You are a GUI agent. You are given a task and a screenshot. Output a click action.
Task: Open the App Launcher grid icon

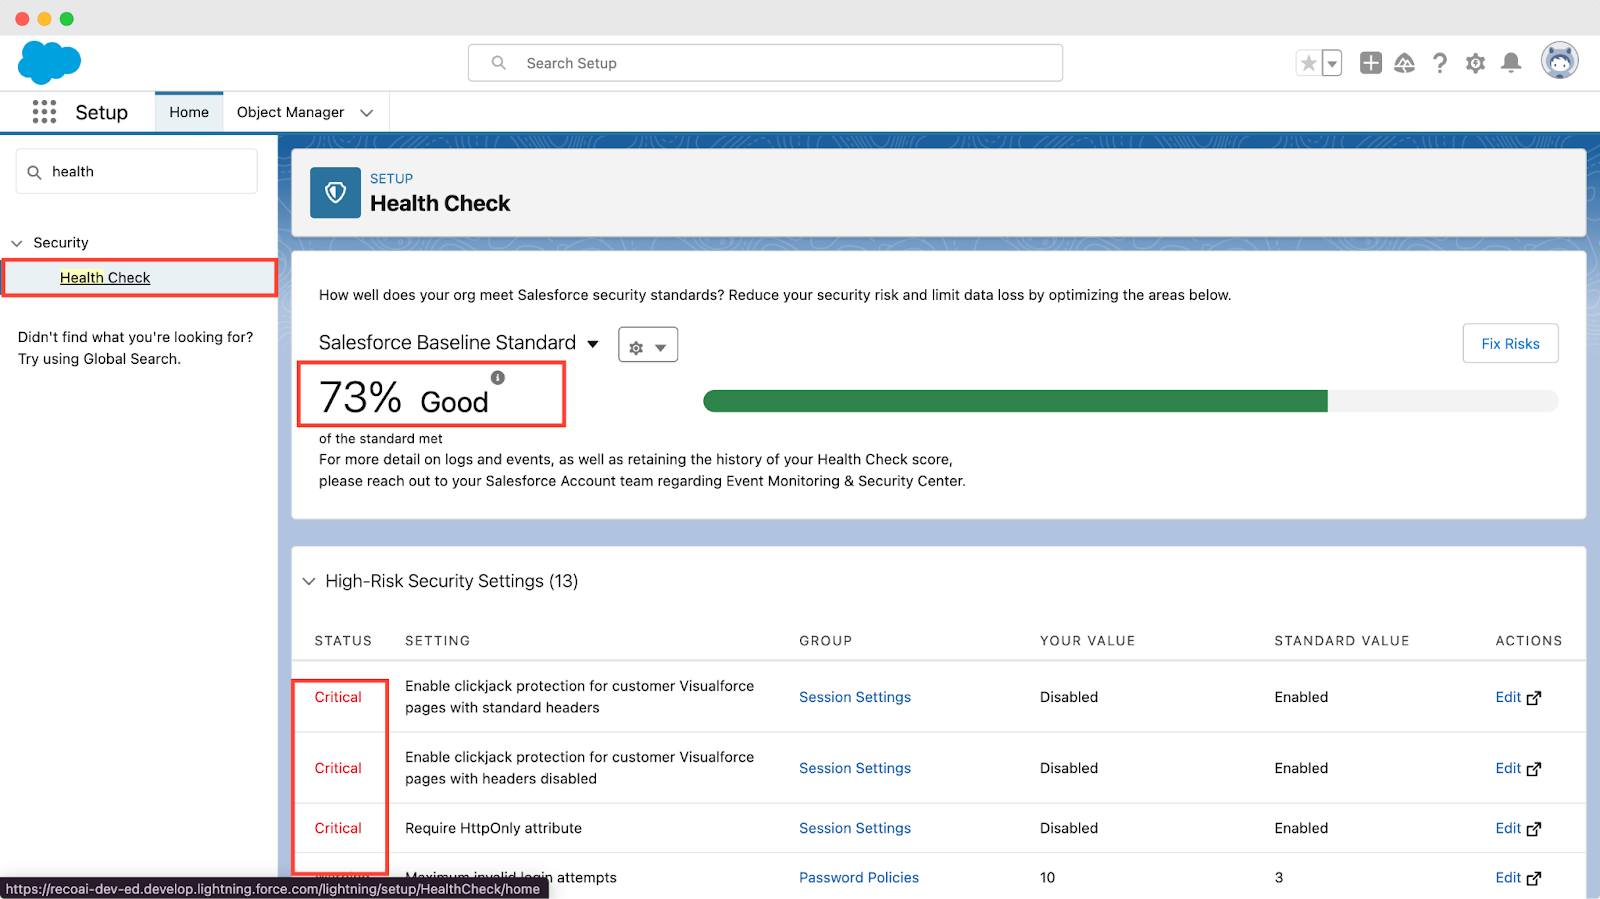[44, 112]
